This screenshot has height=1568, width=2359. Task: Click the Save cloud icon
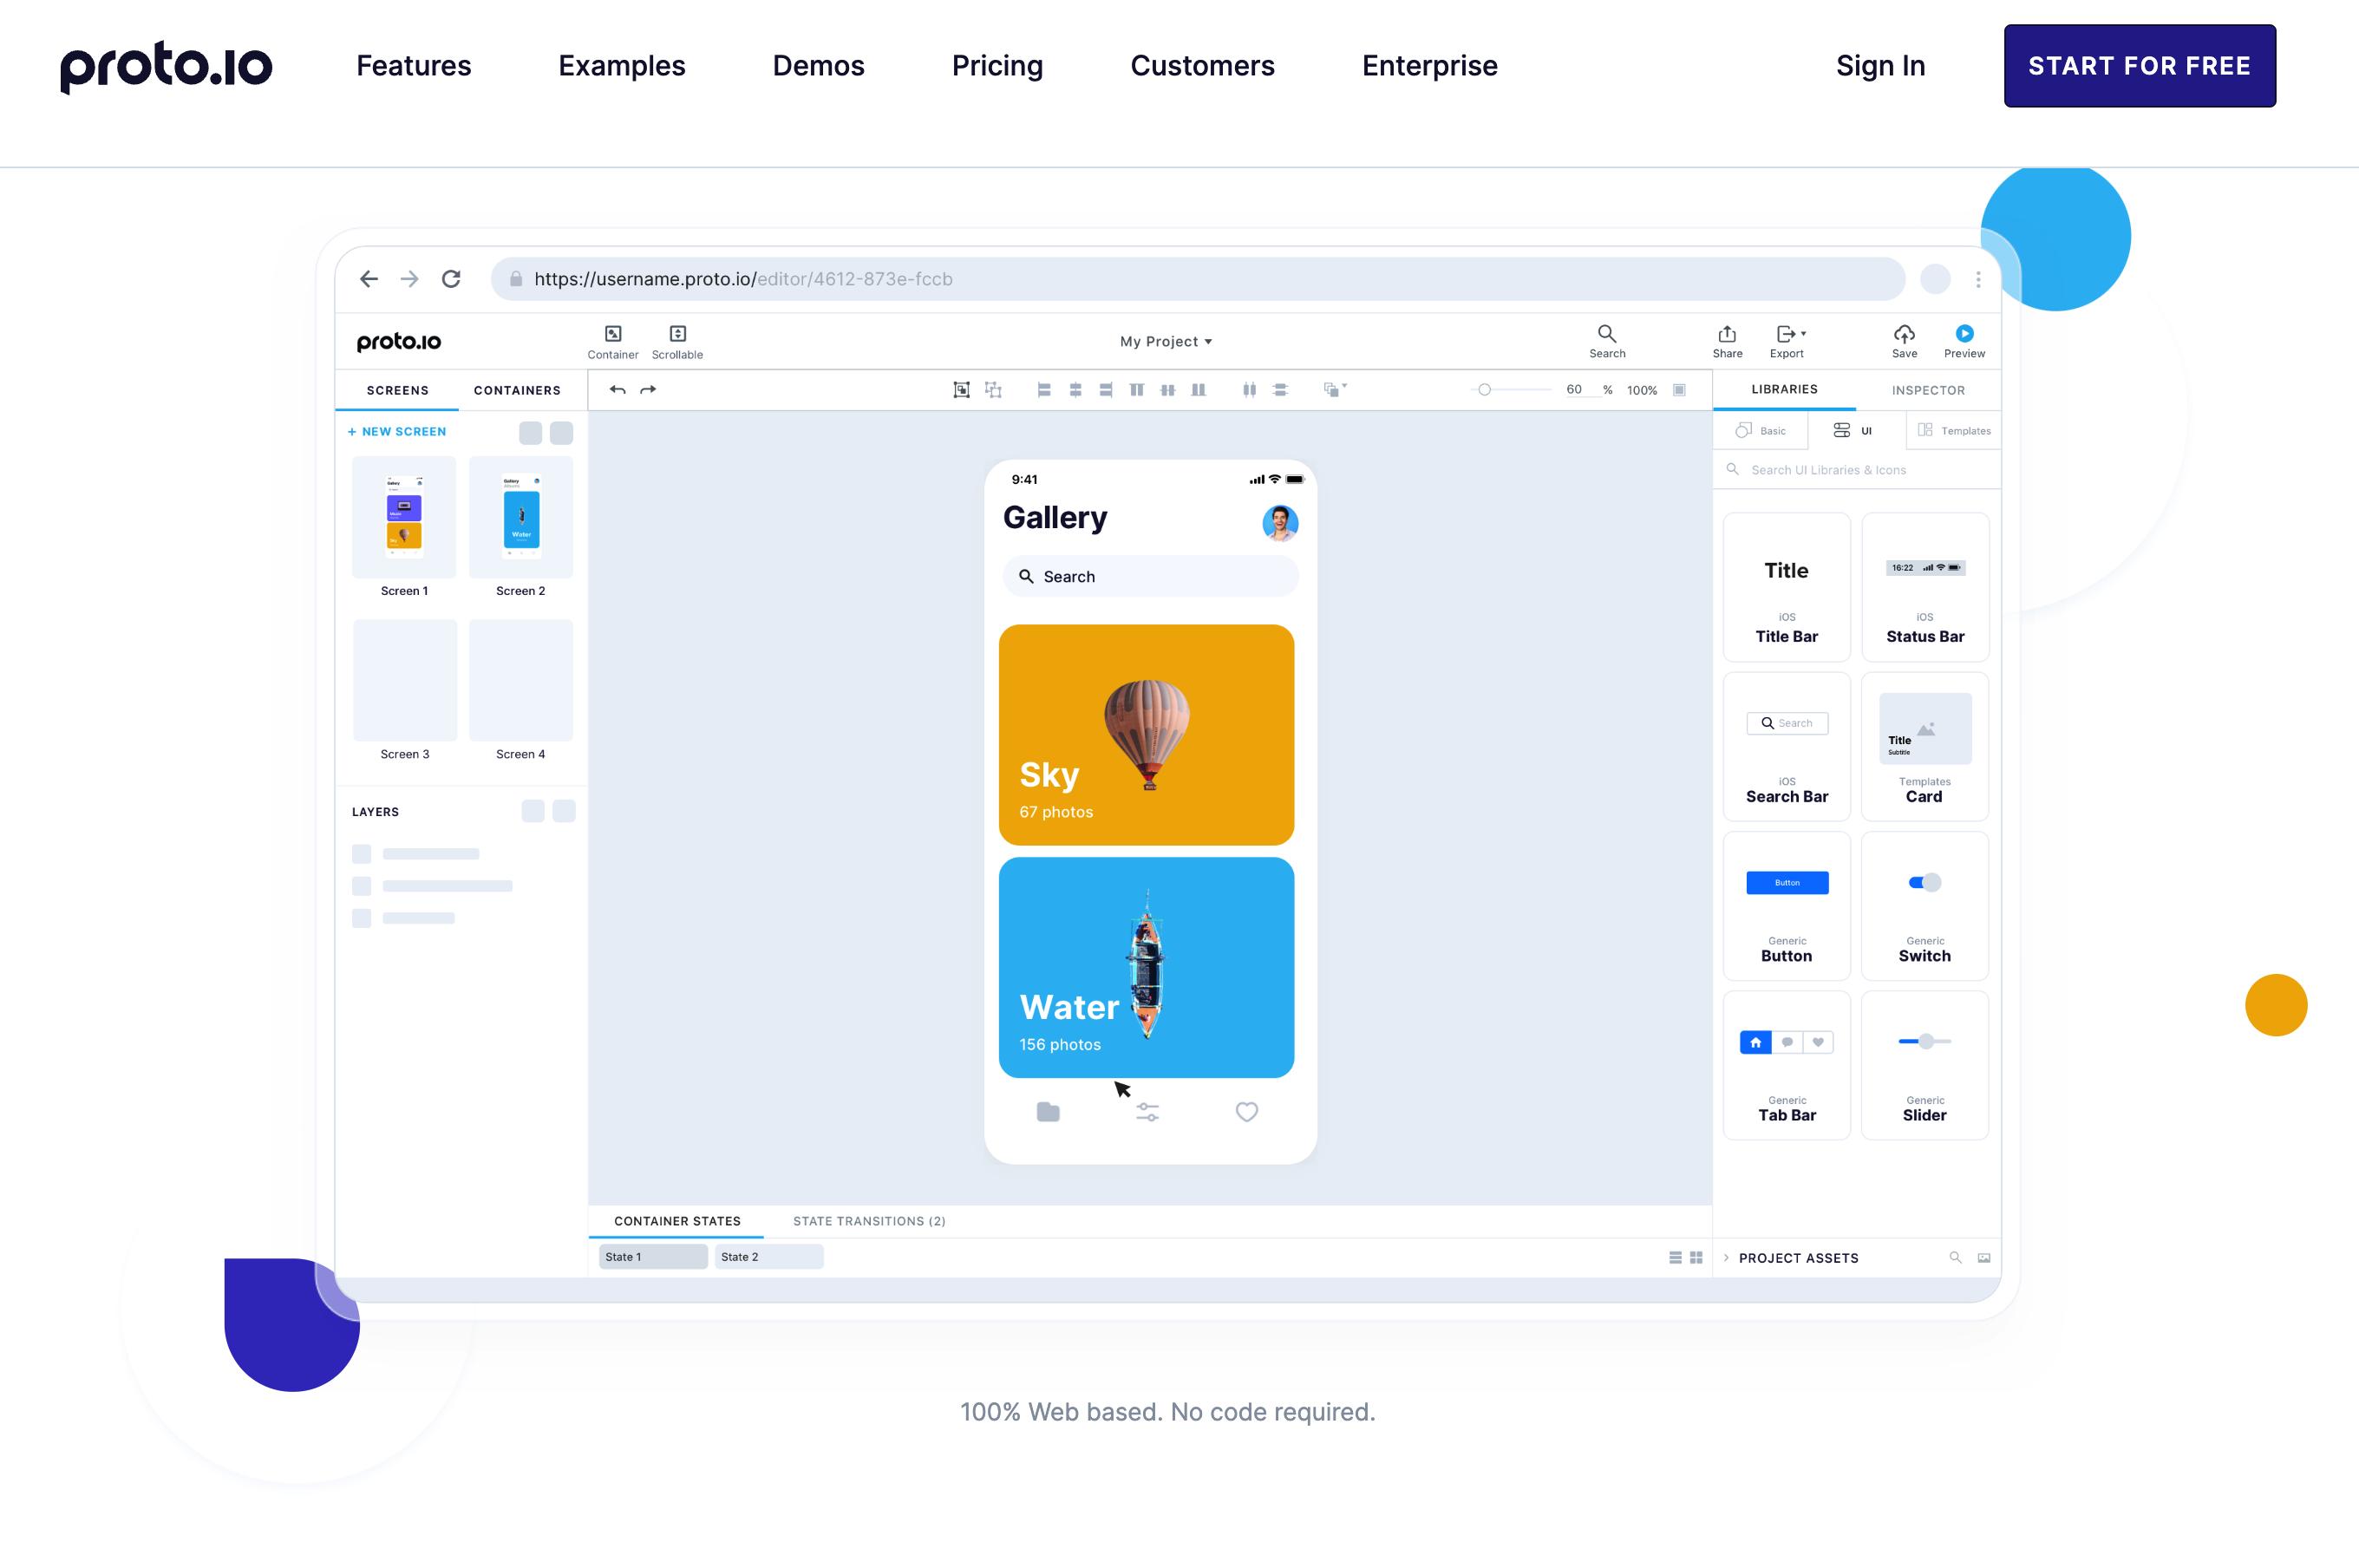coord(1904,334)
